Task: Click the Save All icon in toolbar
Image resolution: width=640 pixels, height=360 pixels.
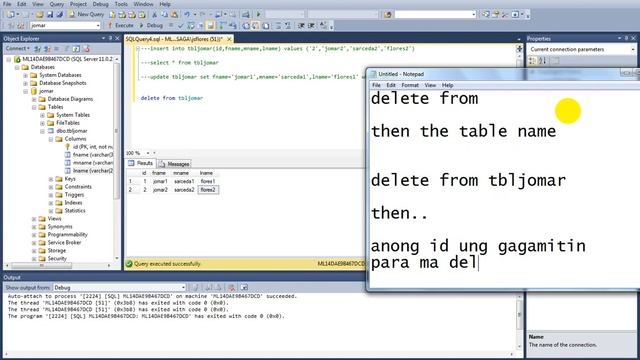Action: tap(59, 15)
